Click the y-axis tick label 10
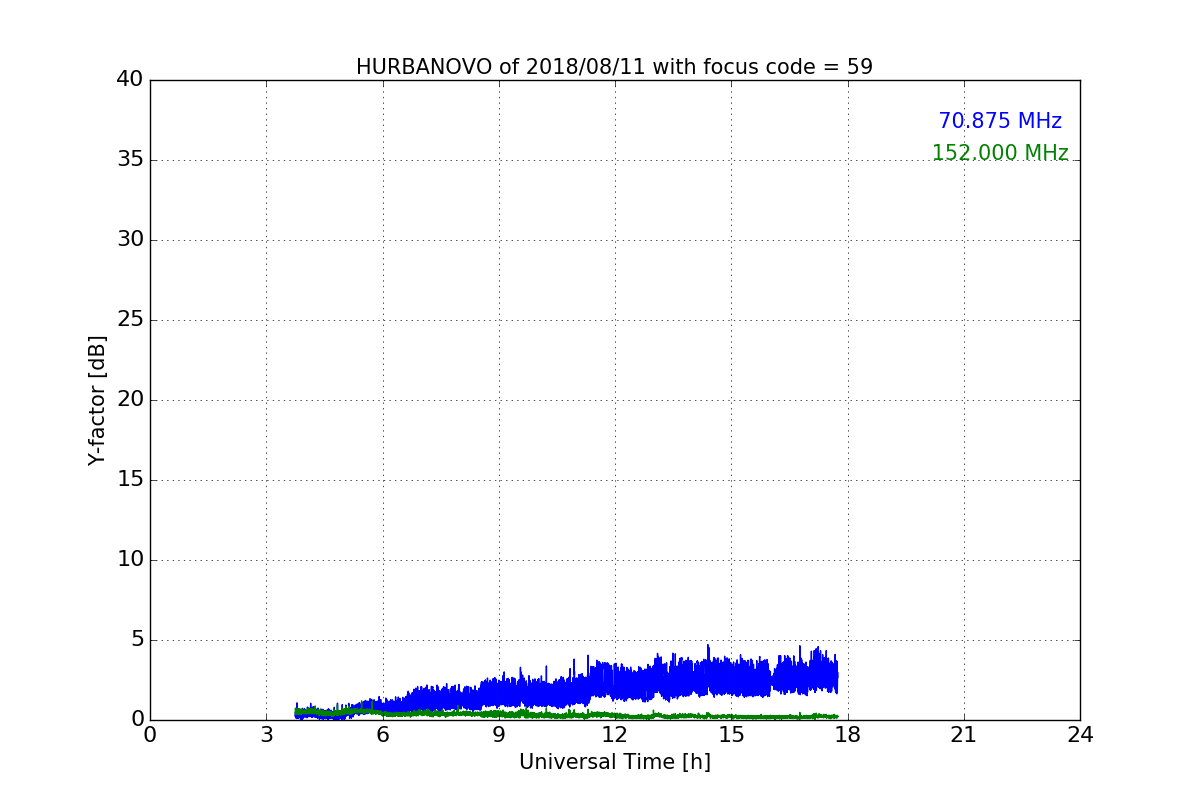The width and height of the screenshot is (1200, 800). point(130,560)
